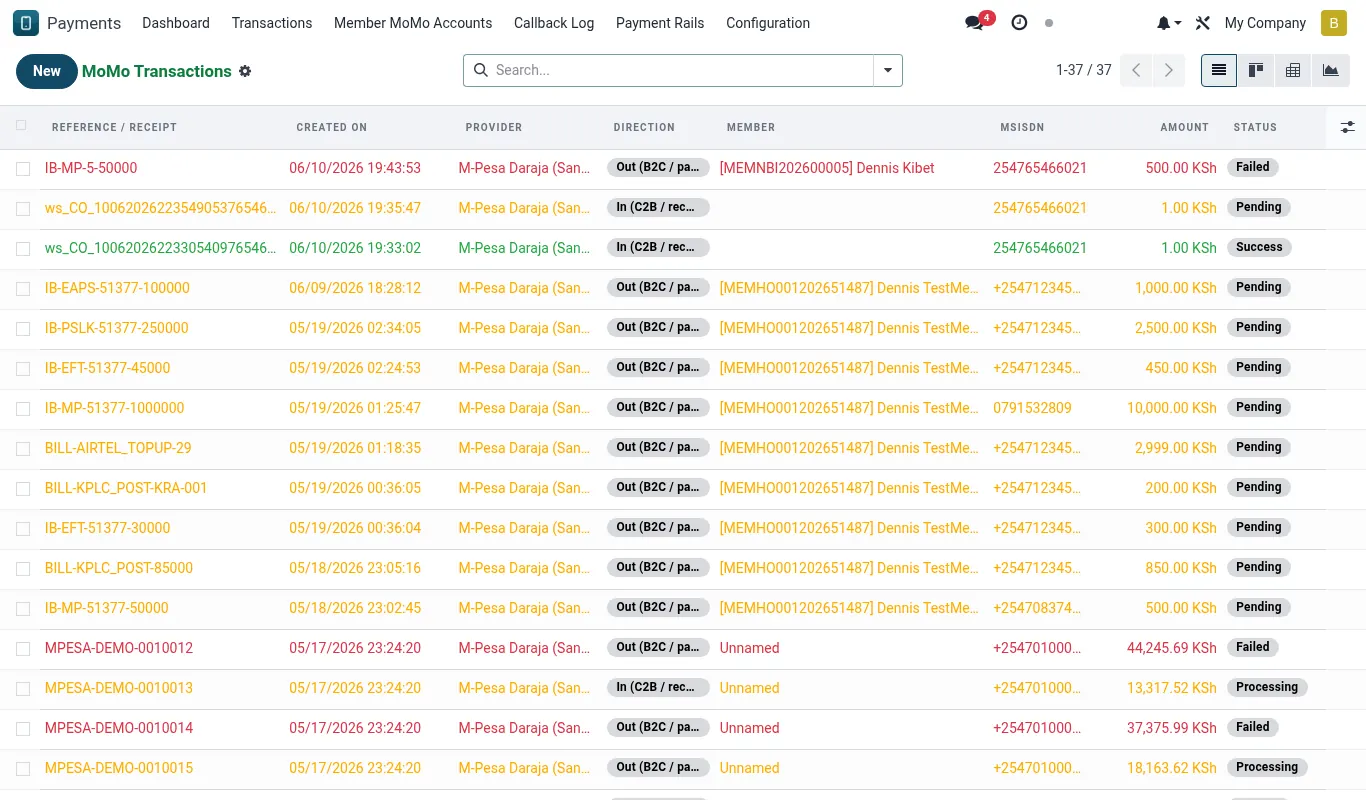Viewport: 1366px width, 800px height.
Task: Switch to kanban view
Action: (x=1256, y=70)
